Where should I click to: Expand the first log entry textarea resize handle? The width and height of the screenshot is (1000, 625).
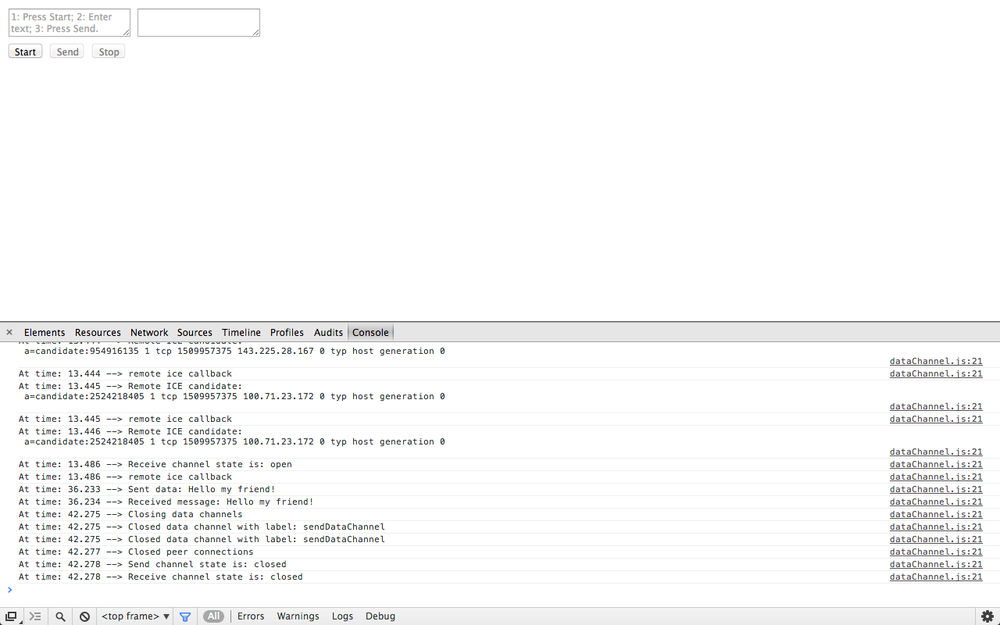[126, 34]
